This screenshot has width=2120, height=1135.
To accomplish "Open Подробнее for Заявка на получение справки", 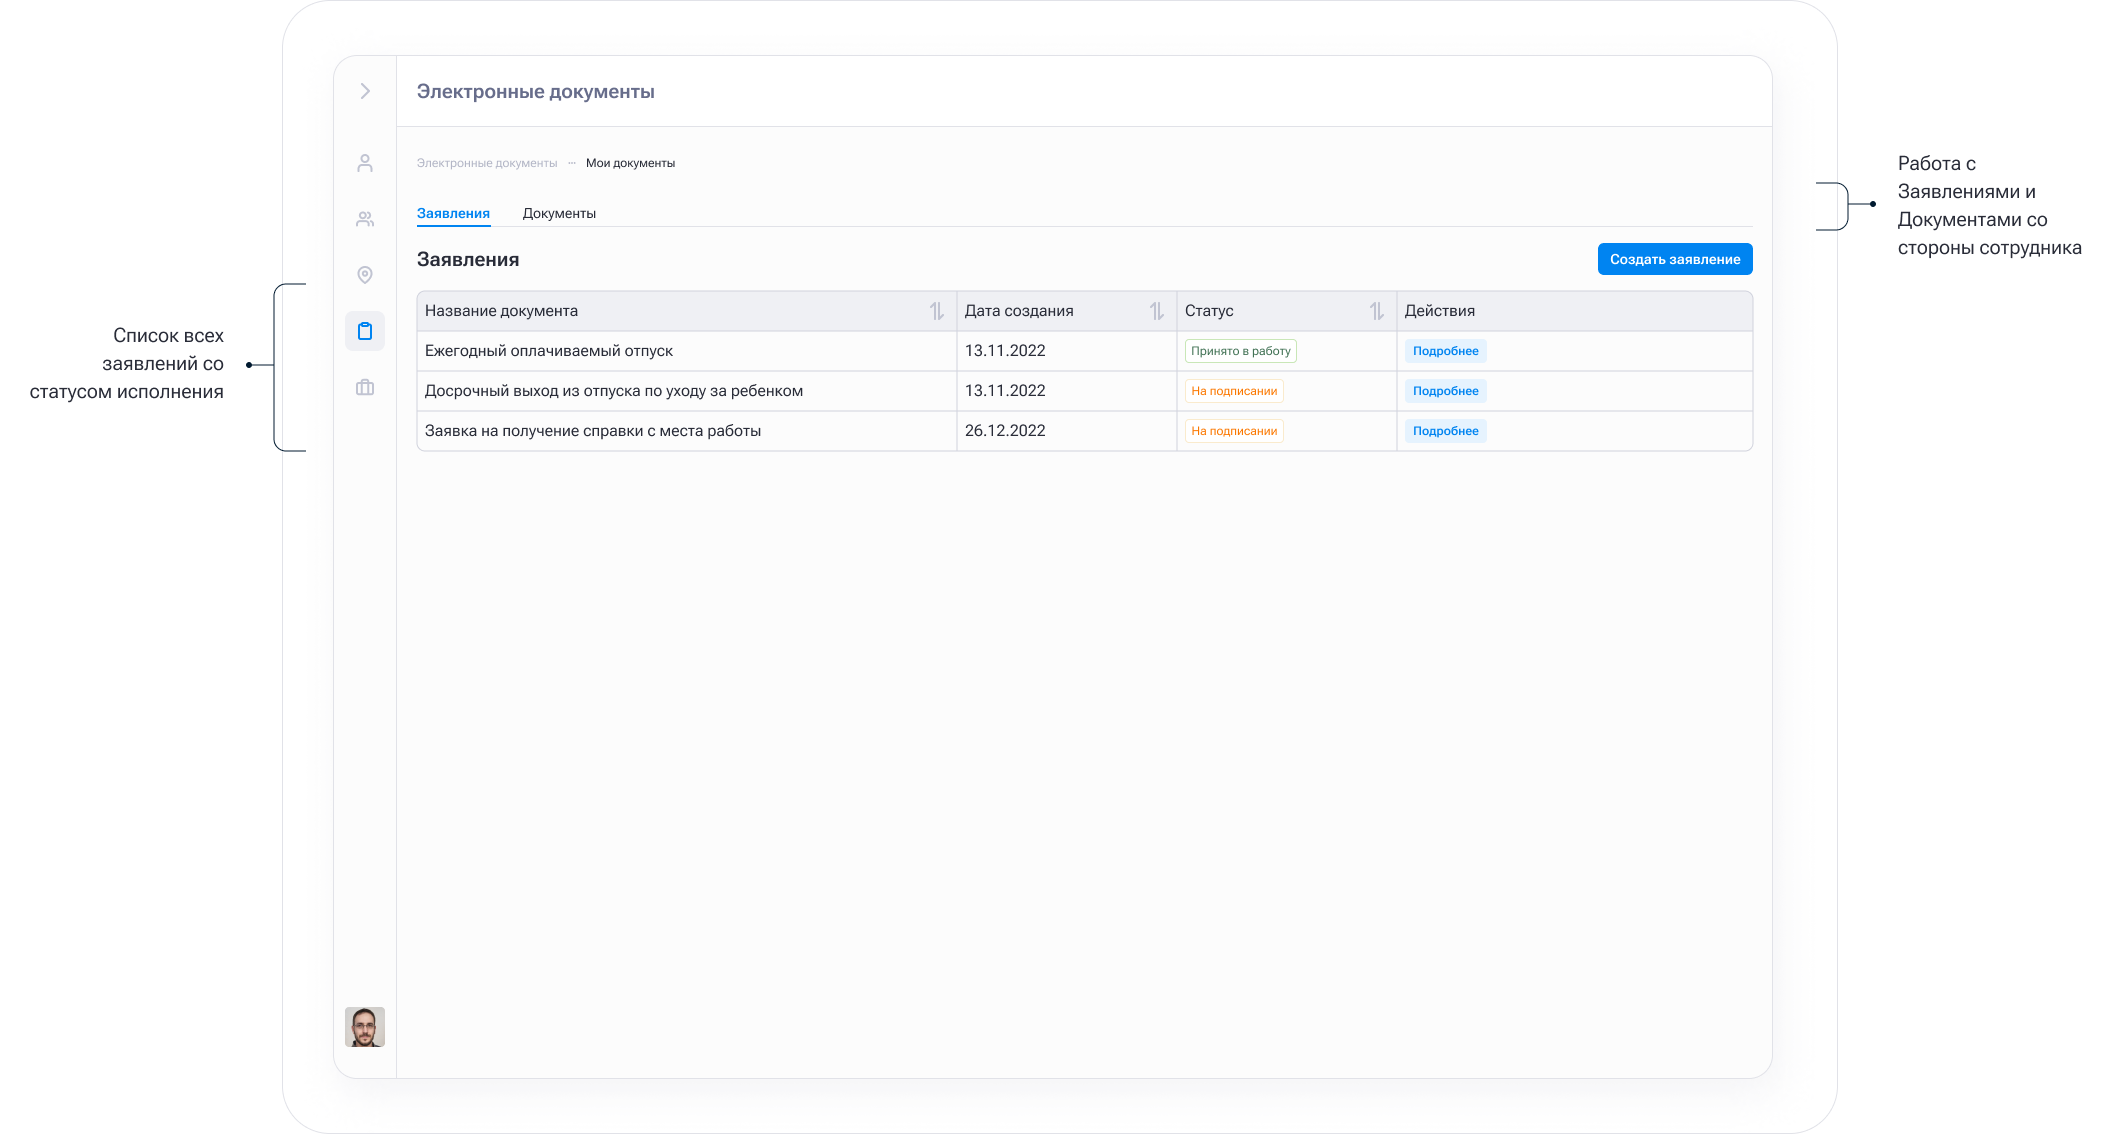I will [x=1445, y=431].
